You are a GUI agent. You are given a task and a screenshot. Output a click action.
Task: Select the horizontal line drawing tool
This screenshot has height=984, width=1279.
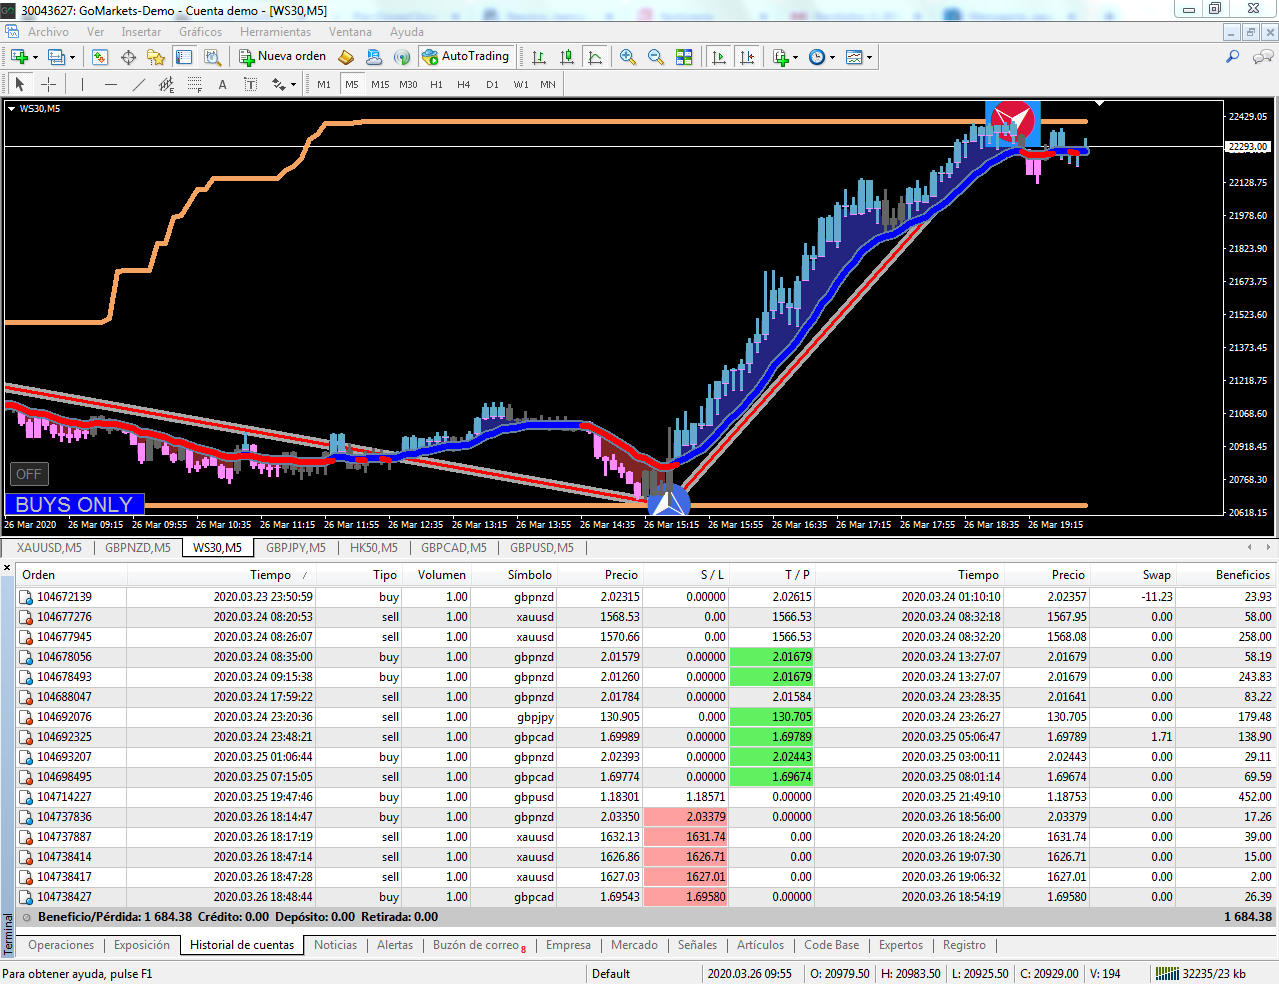tap(110, 84)
